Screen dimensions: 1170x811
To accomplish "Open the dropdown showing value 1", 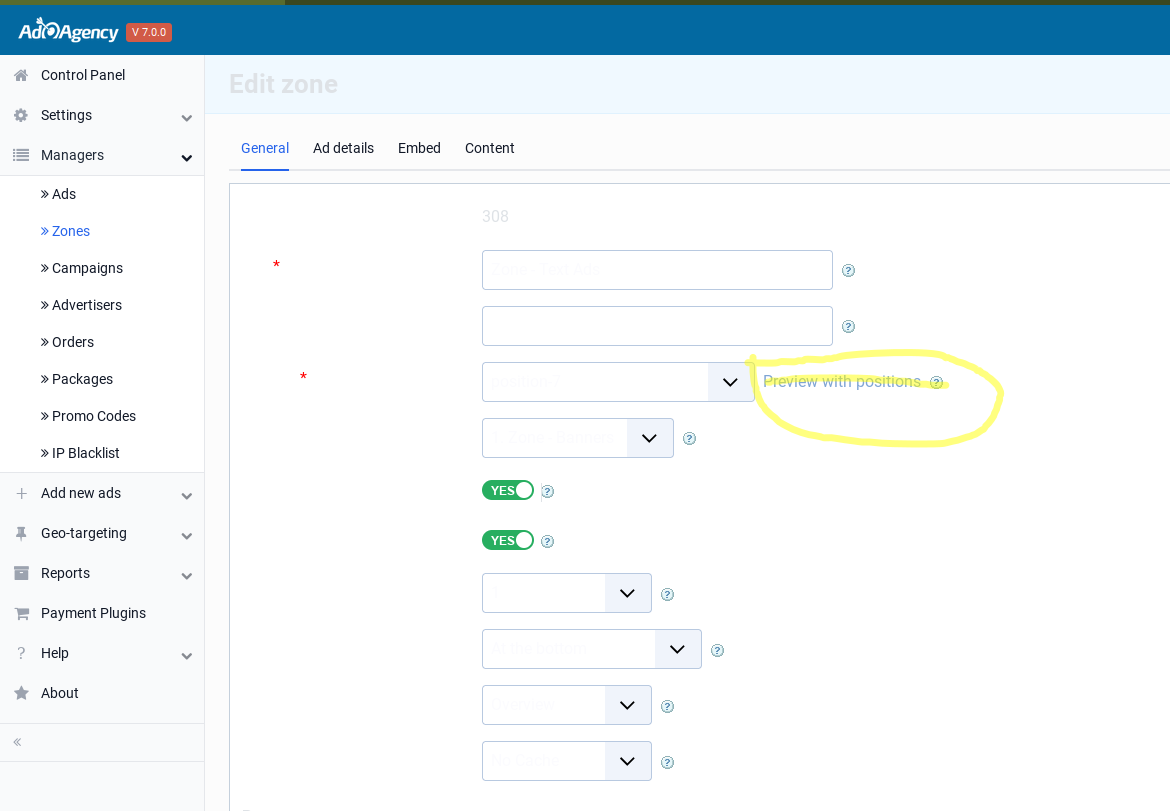I will 566,593.
